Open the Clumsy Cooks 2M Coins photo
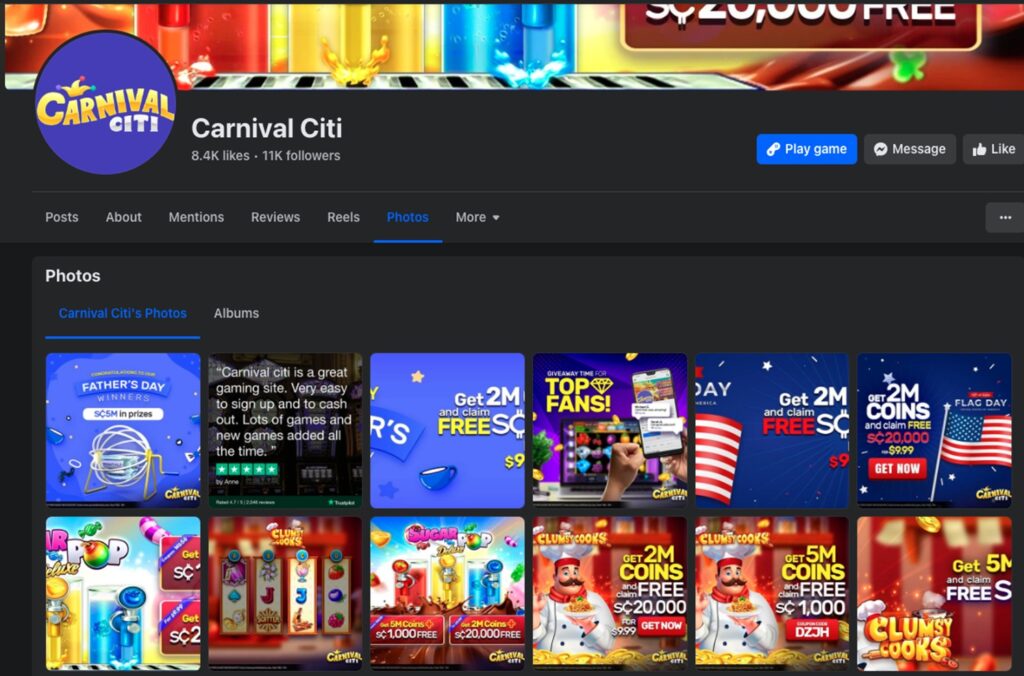 610,594
